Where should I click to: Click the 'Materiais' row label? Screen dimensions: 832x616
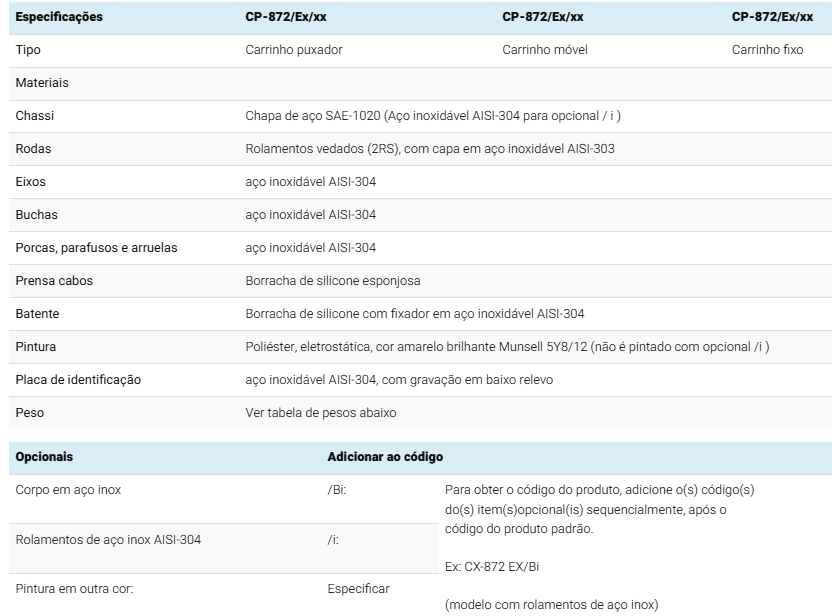pyautogui.click(x=42, y=83)
